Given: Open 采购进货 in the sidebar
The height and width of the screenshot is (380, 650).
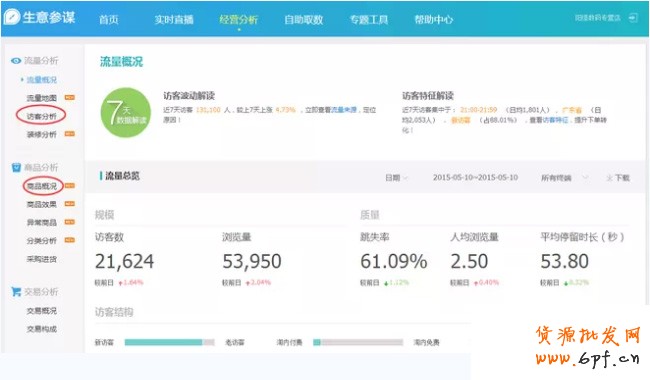Looking at the screenshot, I should (41, 259).
